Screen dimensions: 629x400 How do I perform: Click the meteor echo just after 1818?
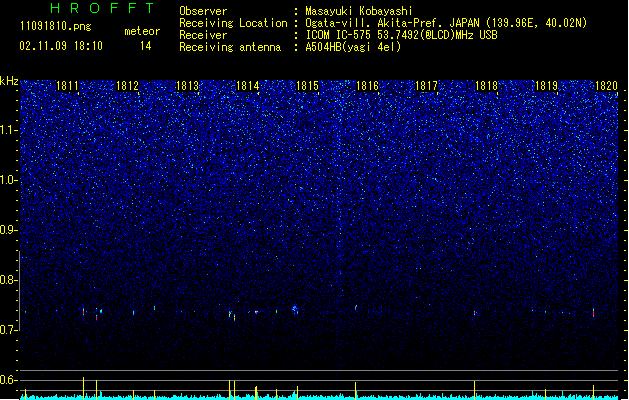click(475, 313)
